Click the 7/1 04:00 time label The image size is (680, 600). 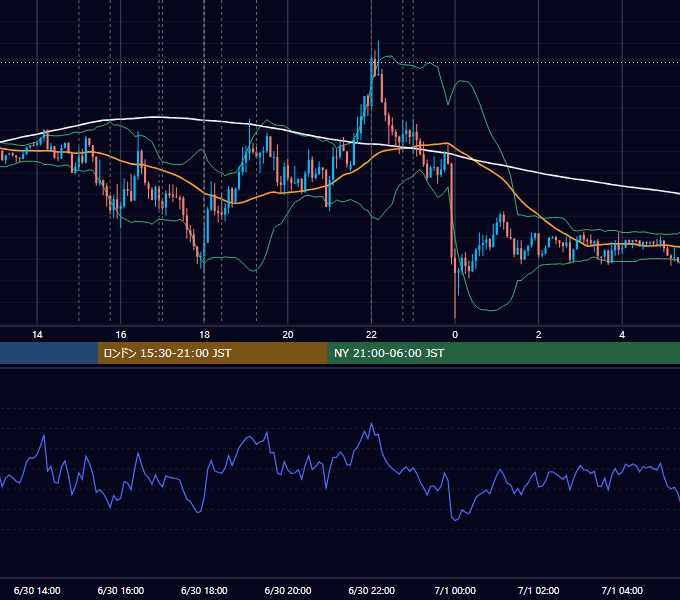point(622,590)
